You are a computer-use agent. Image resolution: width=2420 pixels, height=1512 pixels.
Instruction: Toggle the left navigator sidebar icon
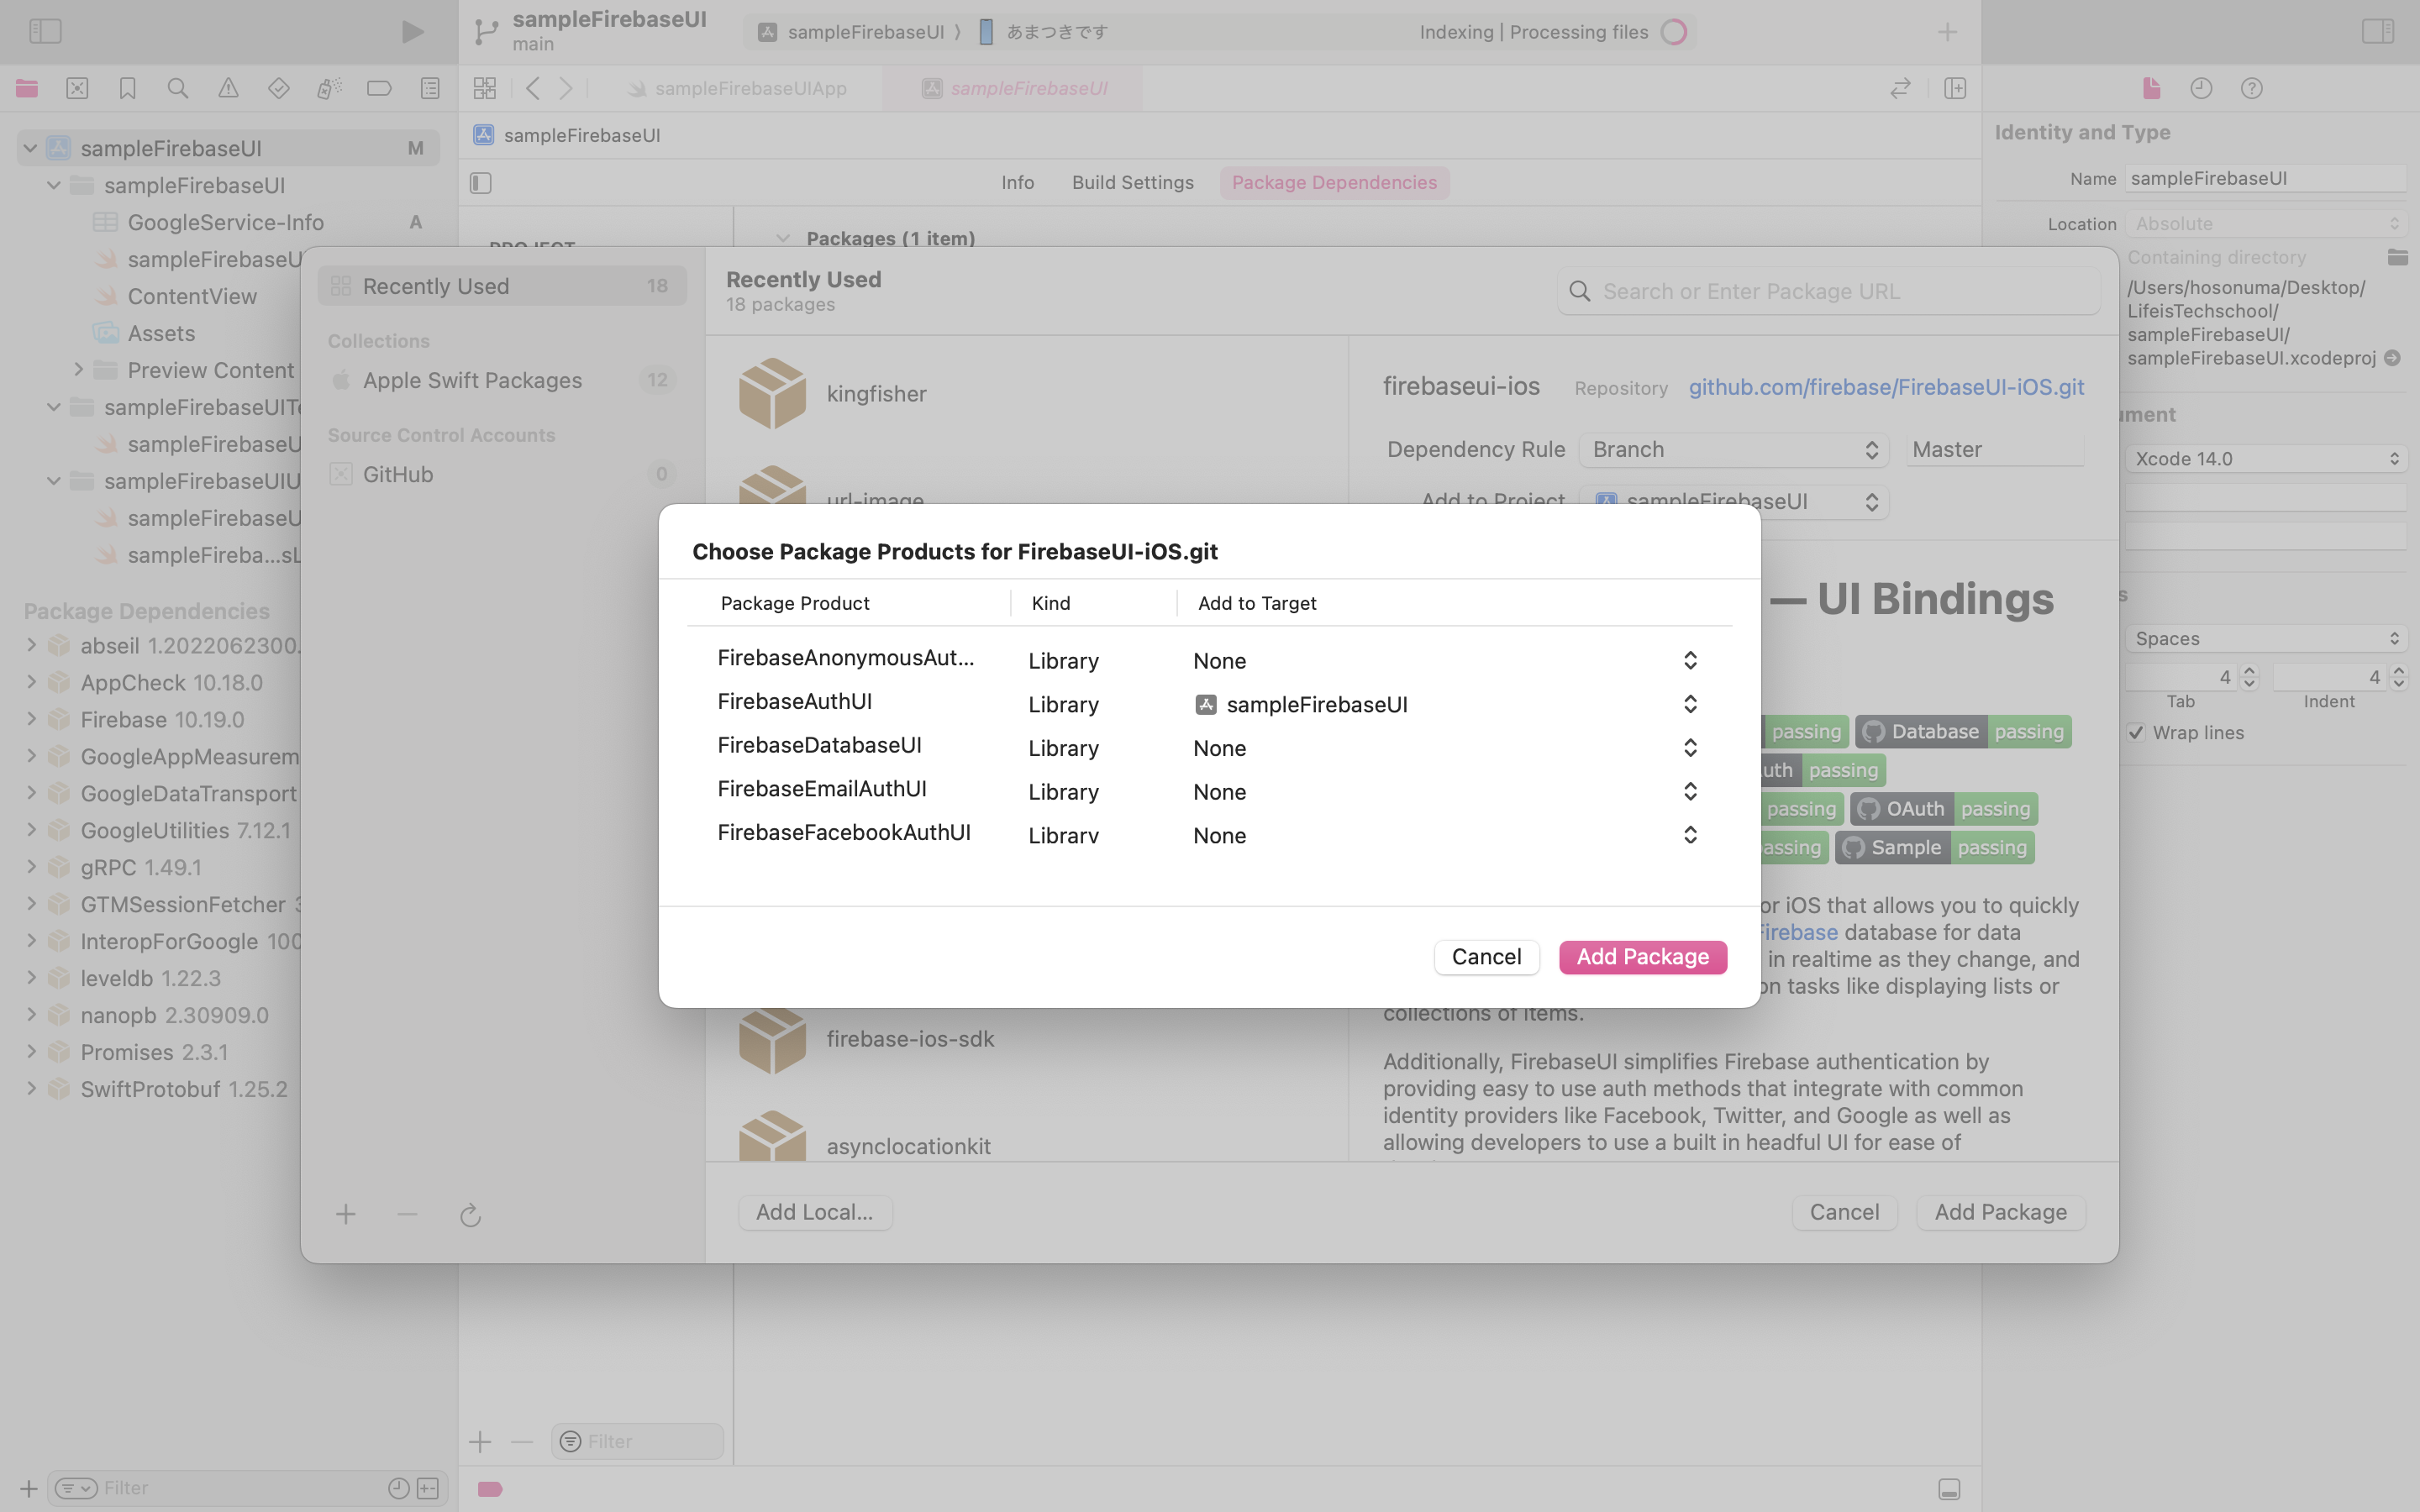45,32
